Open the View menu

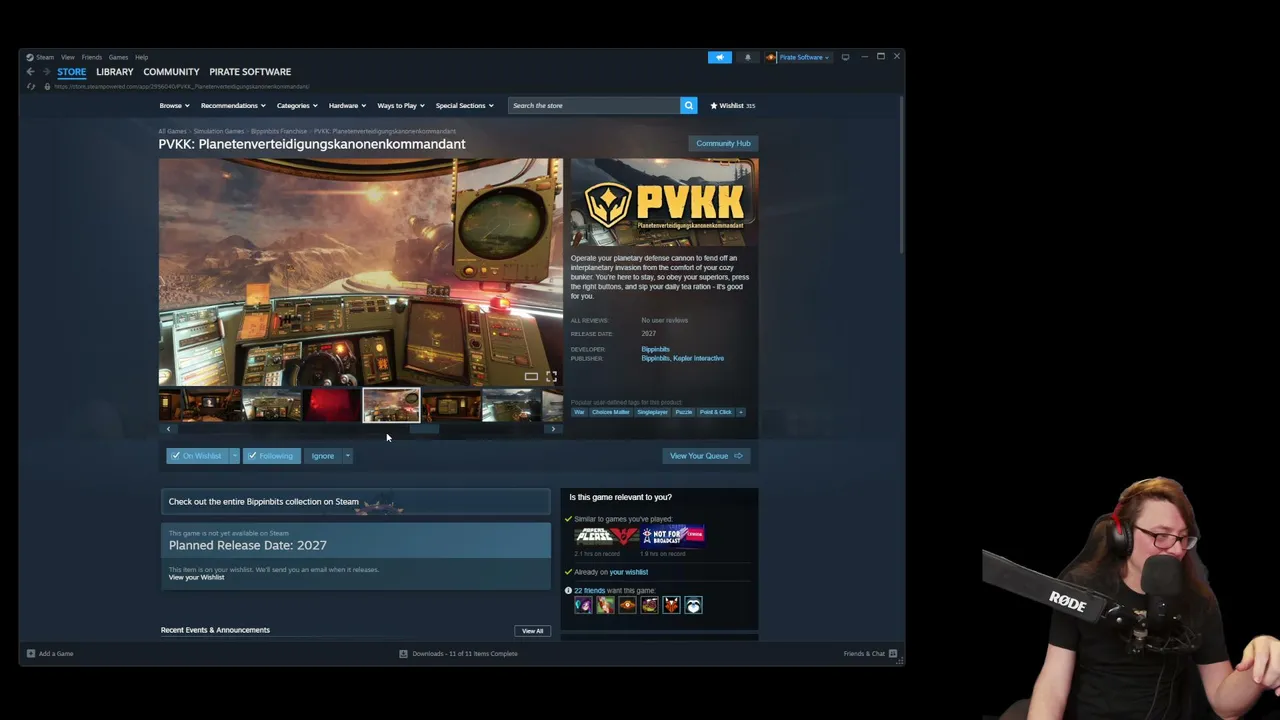[68, 57]
